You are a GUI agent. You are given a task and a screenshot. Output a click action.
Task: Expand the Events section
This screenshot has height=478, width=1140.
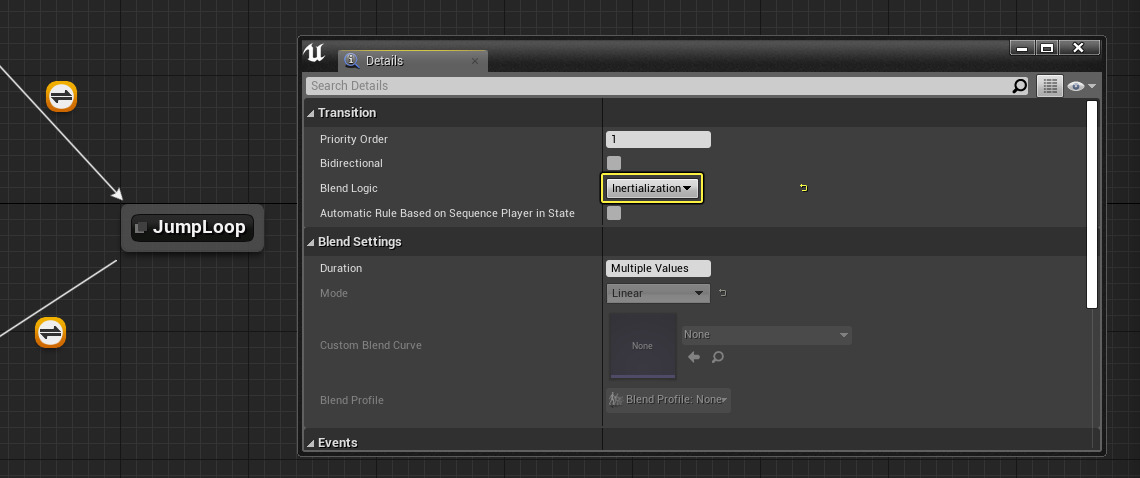coord(311,443)
